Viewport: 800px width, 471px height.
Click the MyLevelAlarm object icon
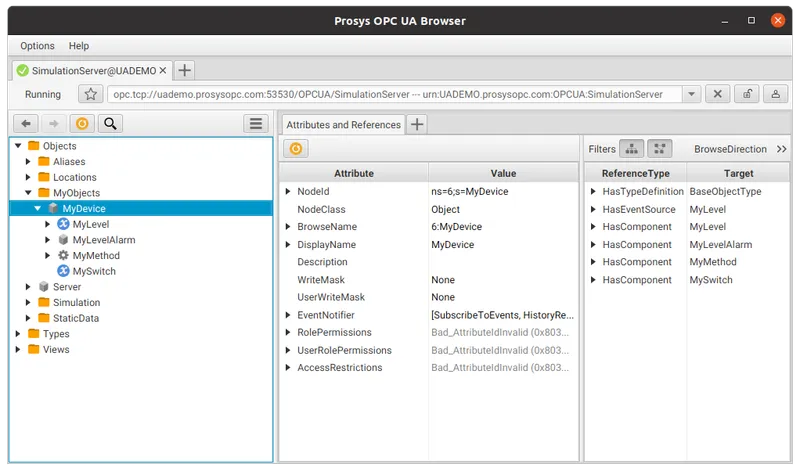click(x=63, y=239)
